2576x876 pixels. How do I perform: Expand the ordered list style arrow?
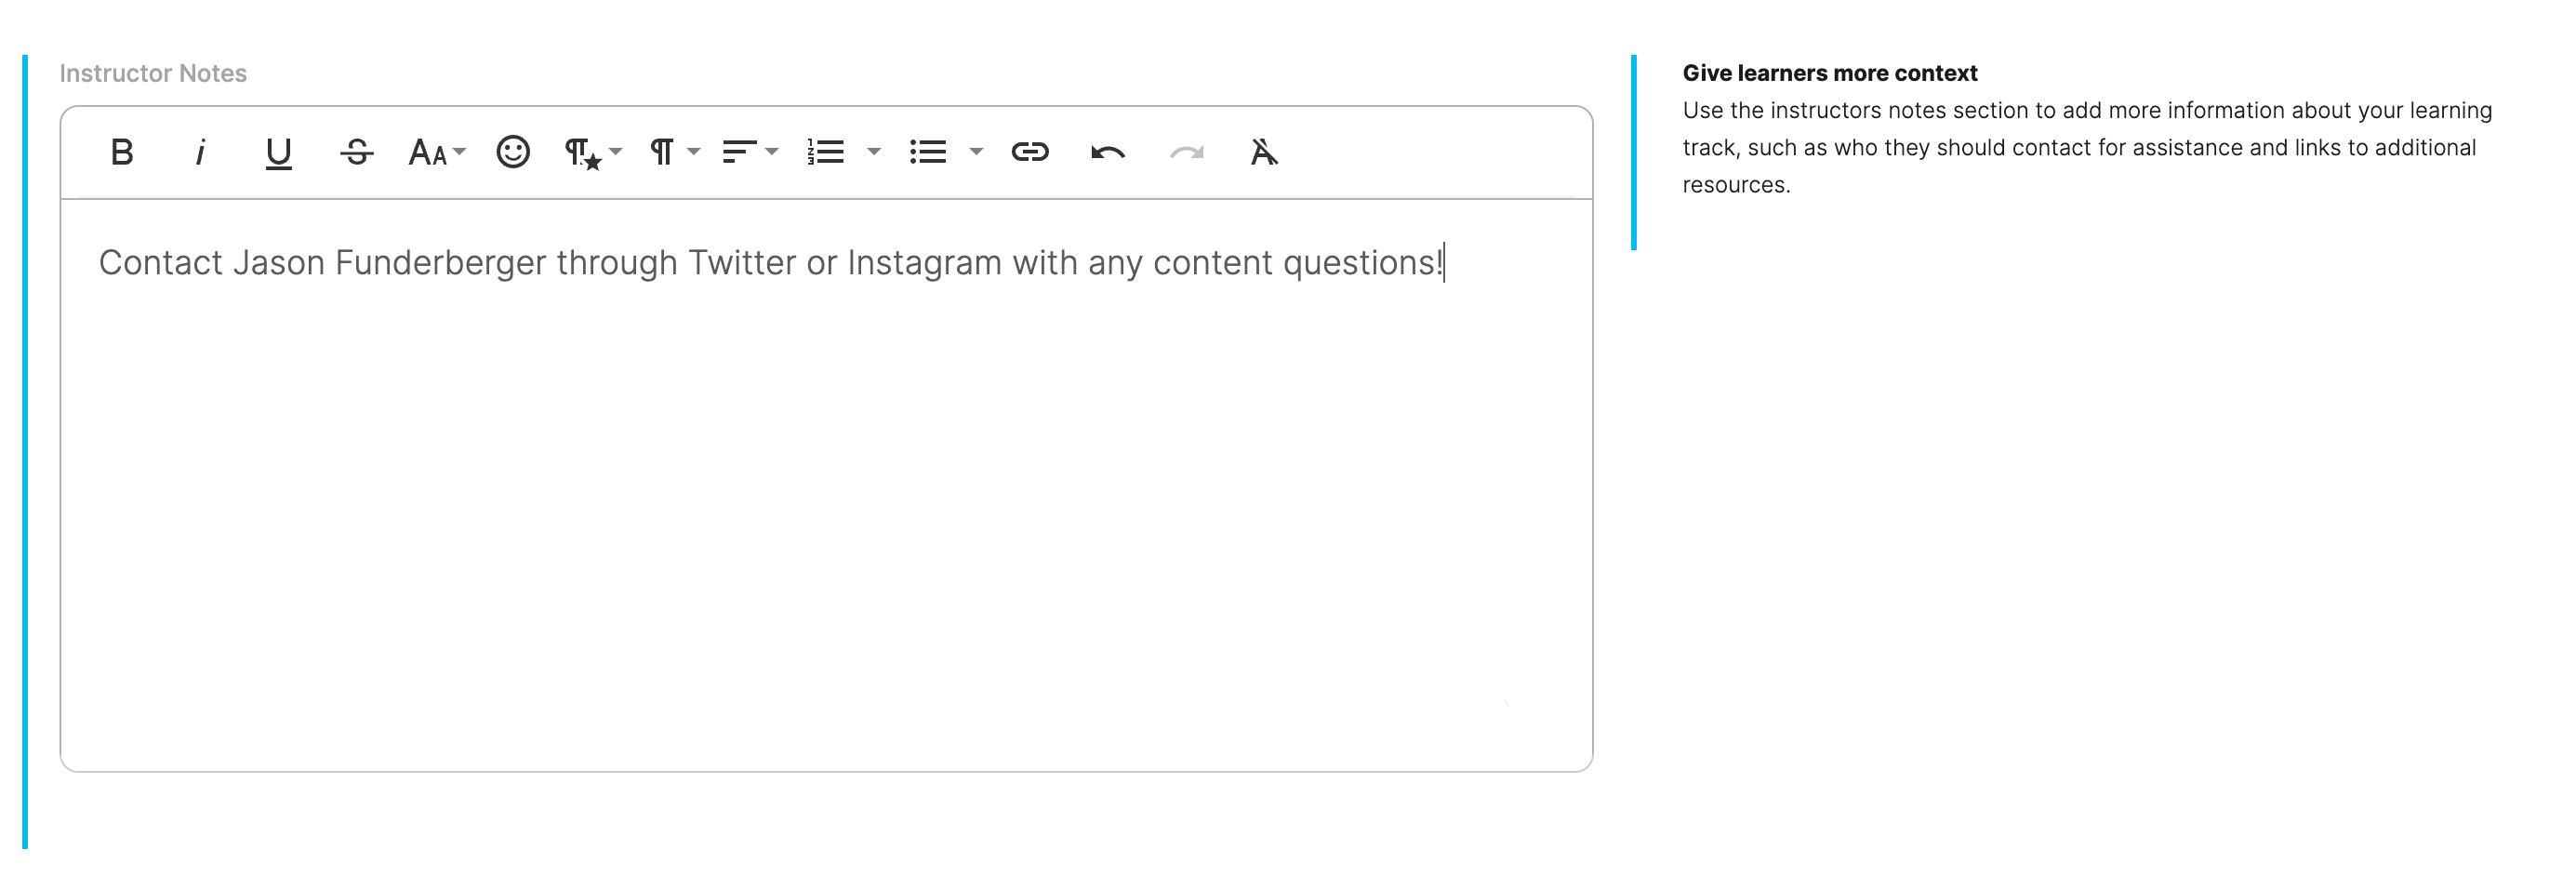874,152
